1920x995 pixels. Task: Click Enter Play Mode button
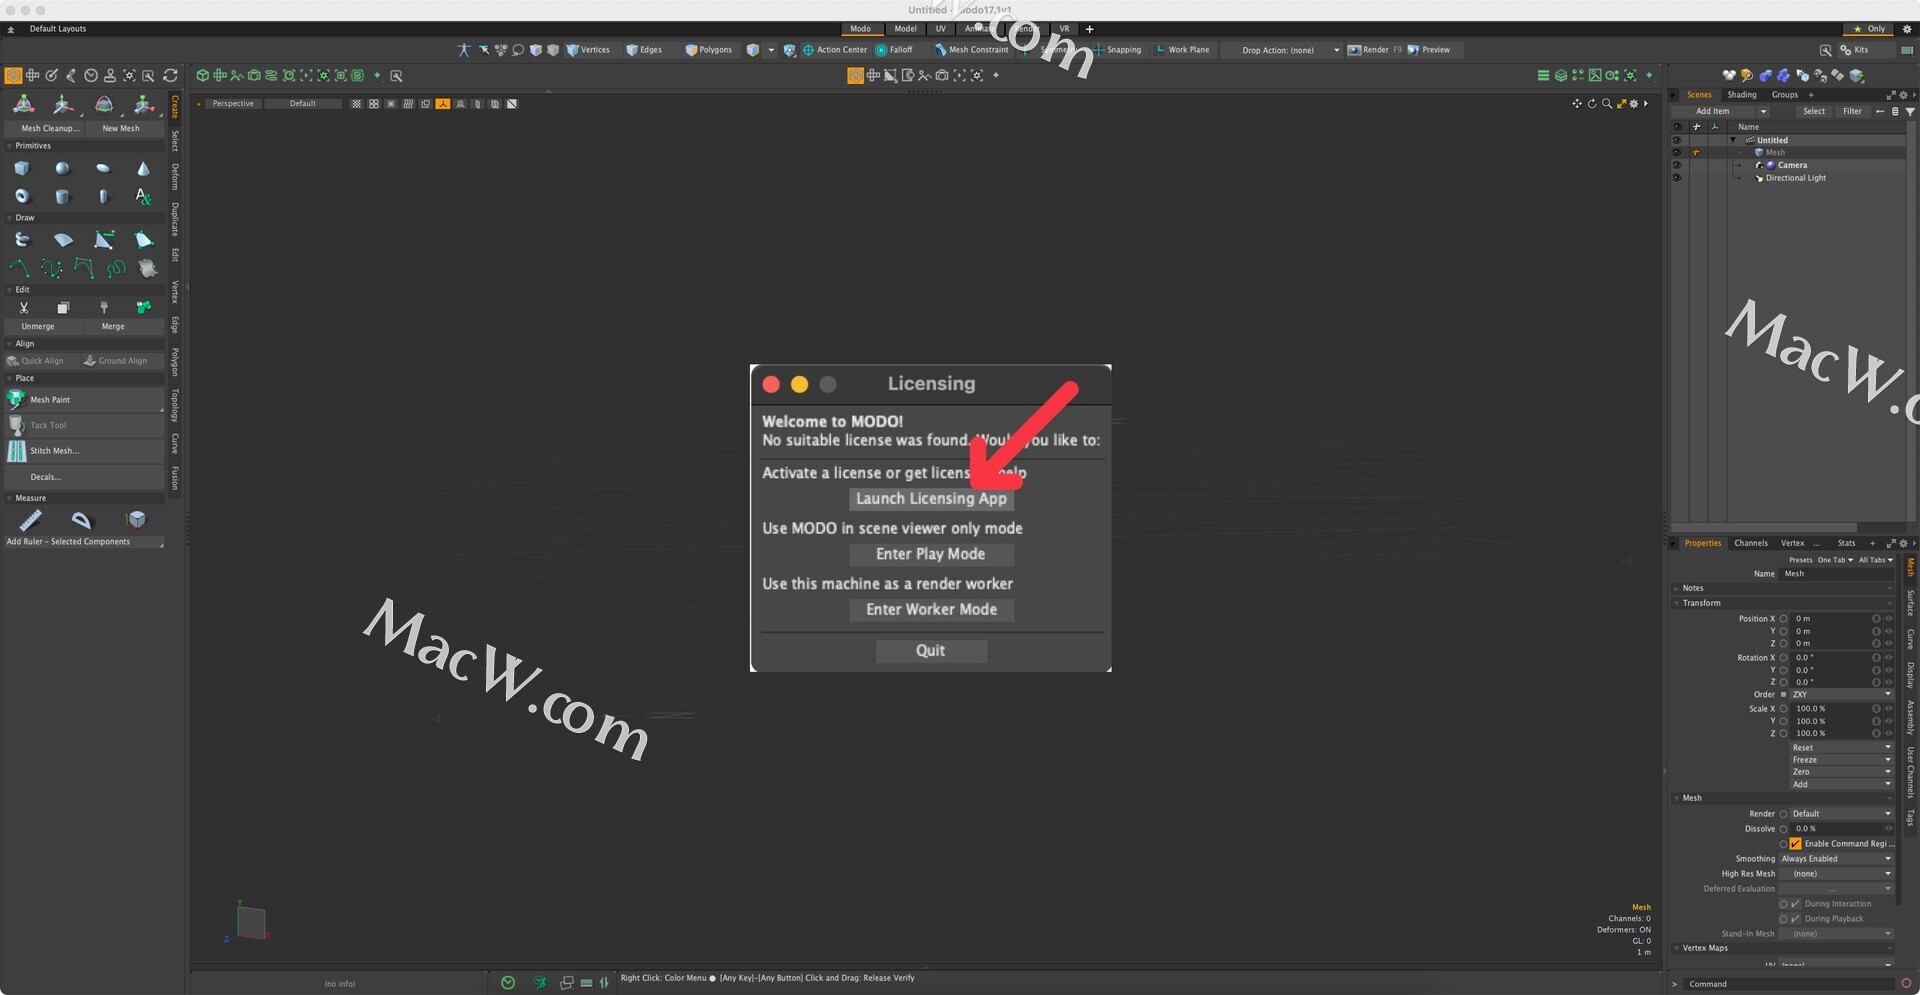point(931,554)
